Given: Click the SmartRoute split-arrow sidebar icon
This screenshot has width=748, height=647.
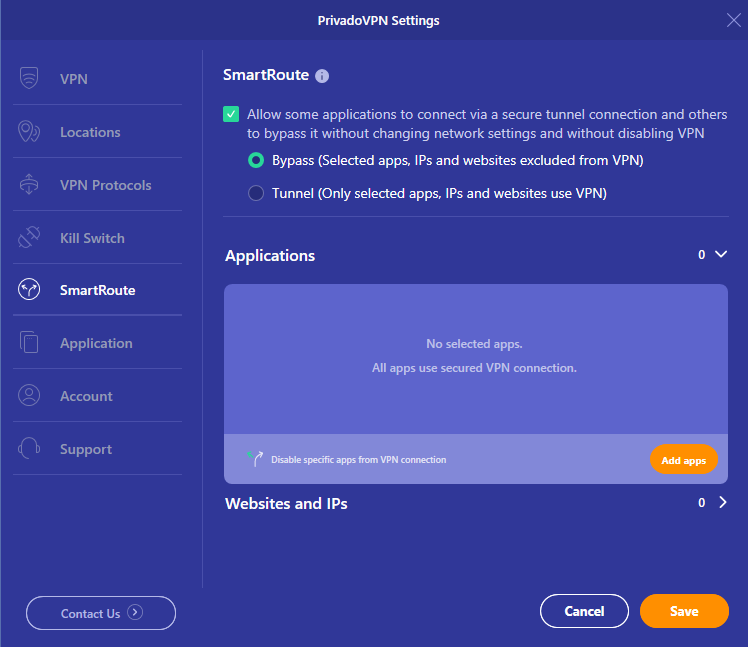Looking at the screenshot, I should tap(29, 290).
